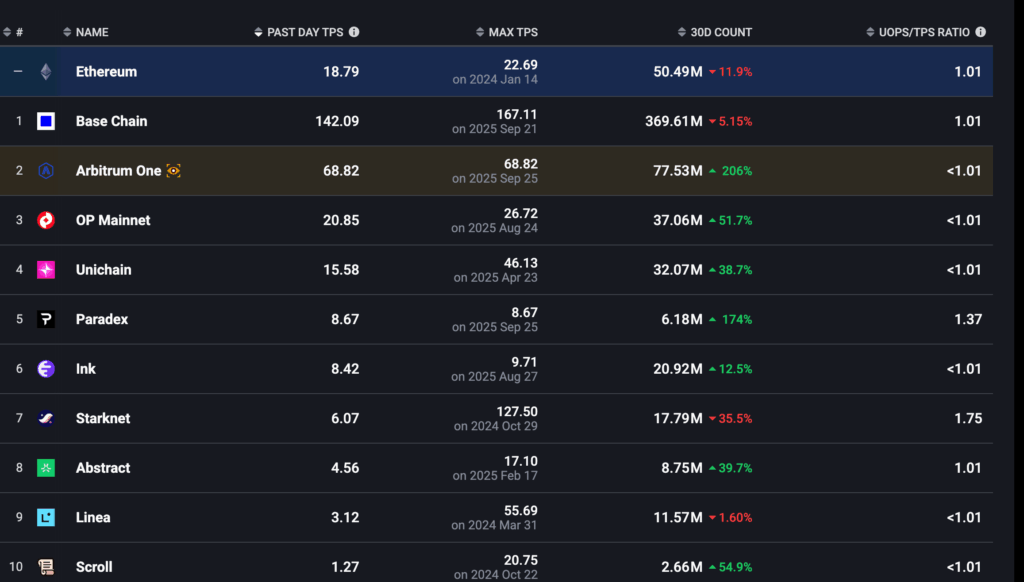Click the Linea logo icon
The width and height of the screenshot is (1024, 582).
(x=48, y=517)
